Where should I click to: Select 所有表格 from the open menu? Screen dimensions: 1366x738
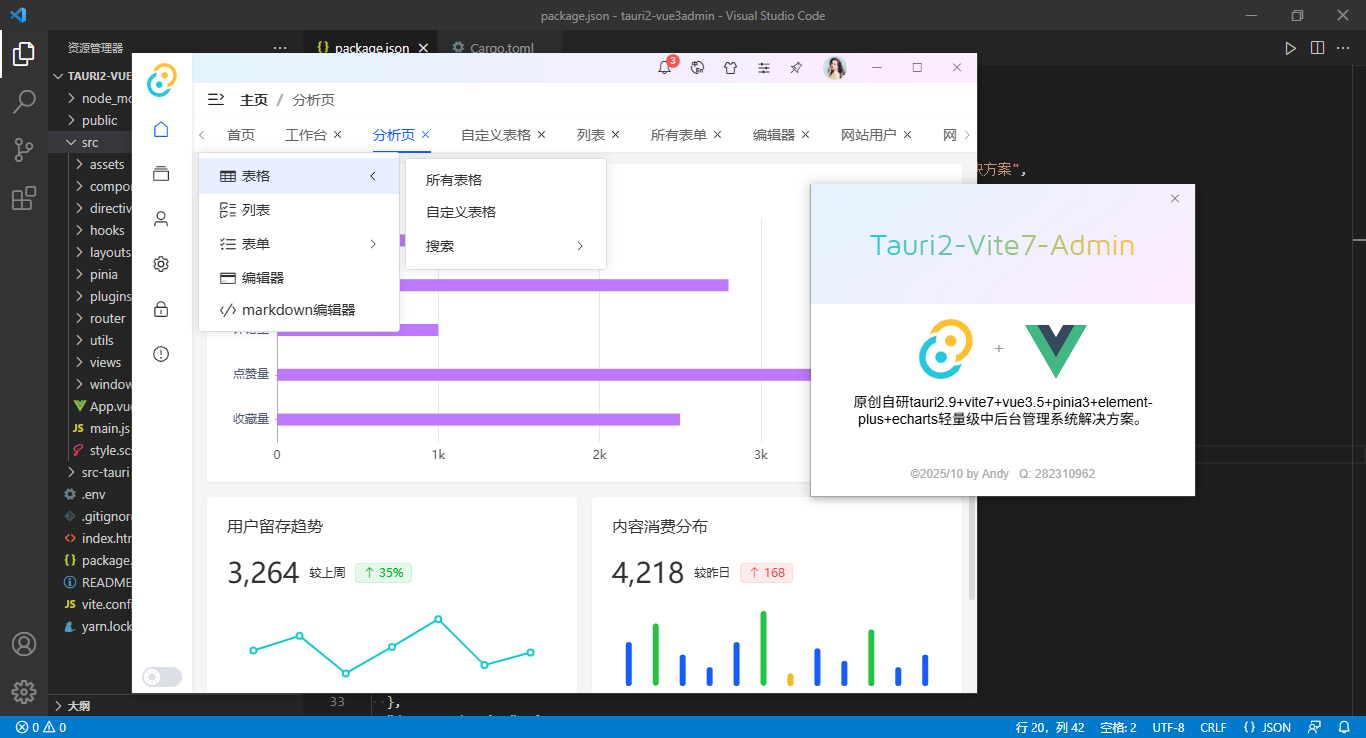(x=455, y=179)
